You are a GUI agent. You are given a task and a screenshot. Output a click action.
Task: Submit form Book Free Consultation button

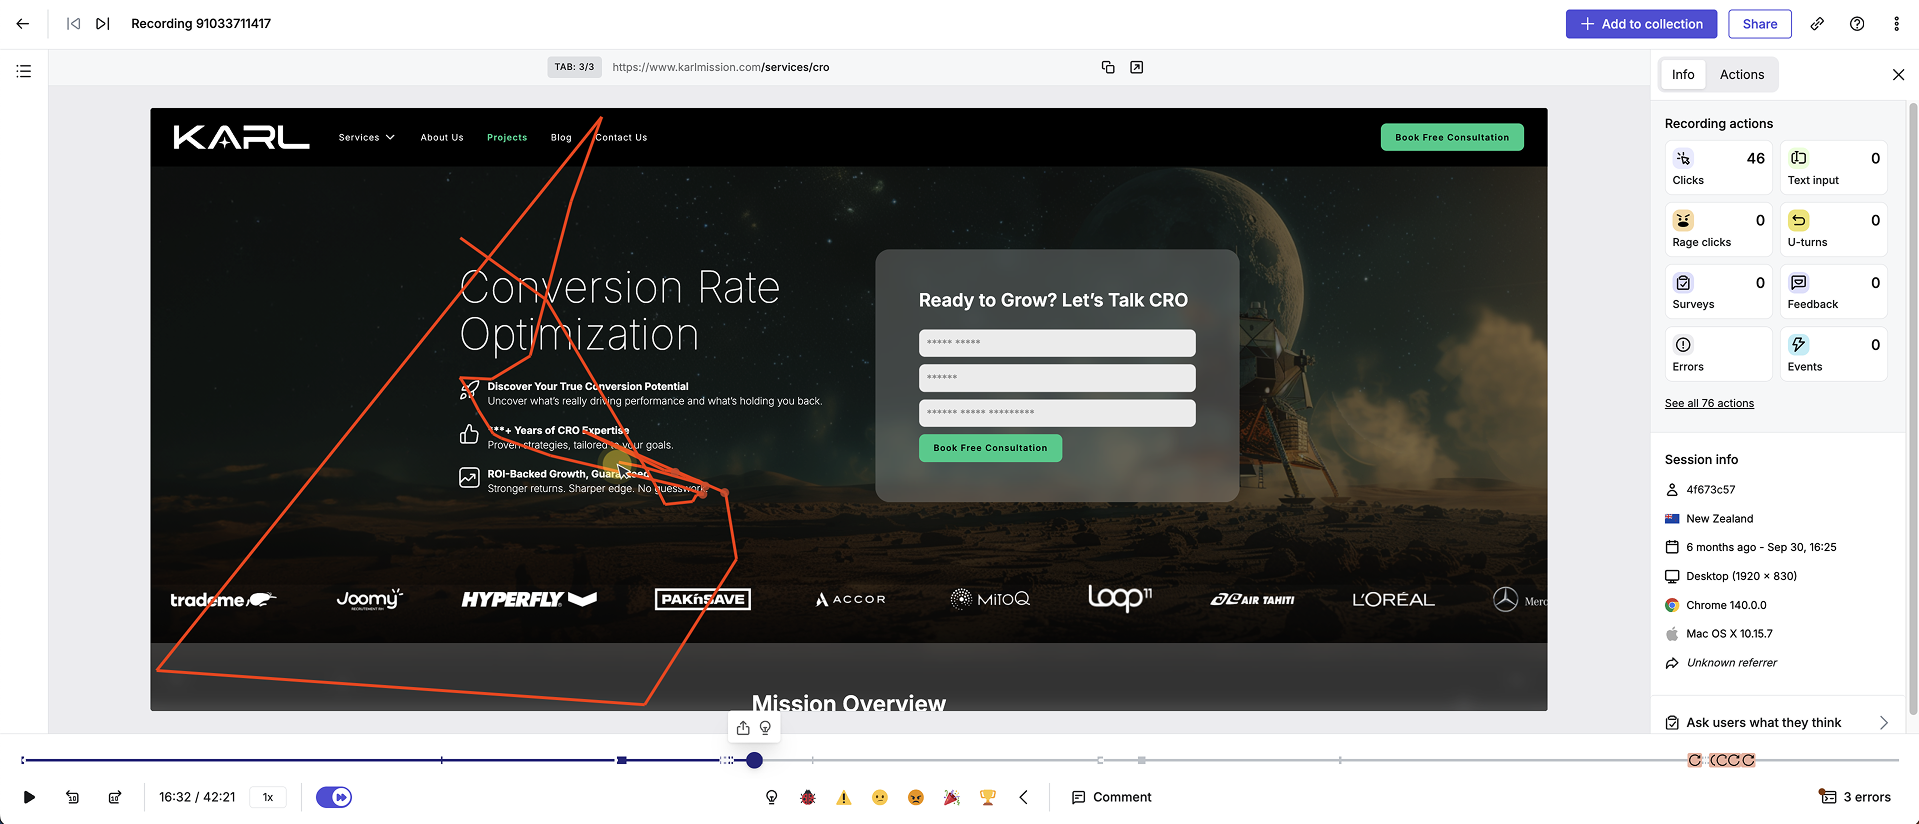[x=990, y=448]
